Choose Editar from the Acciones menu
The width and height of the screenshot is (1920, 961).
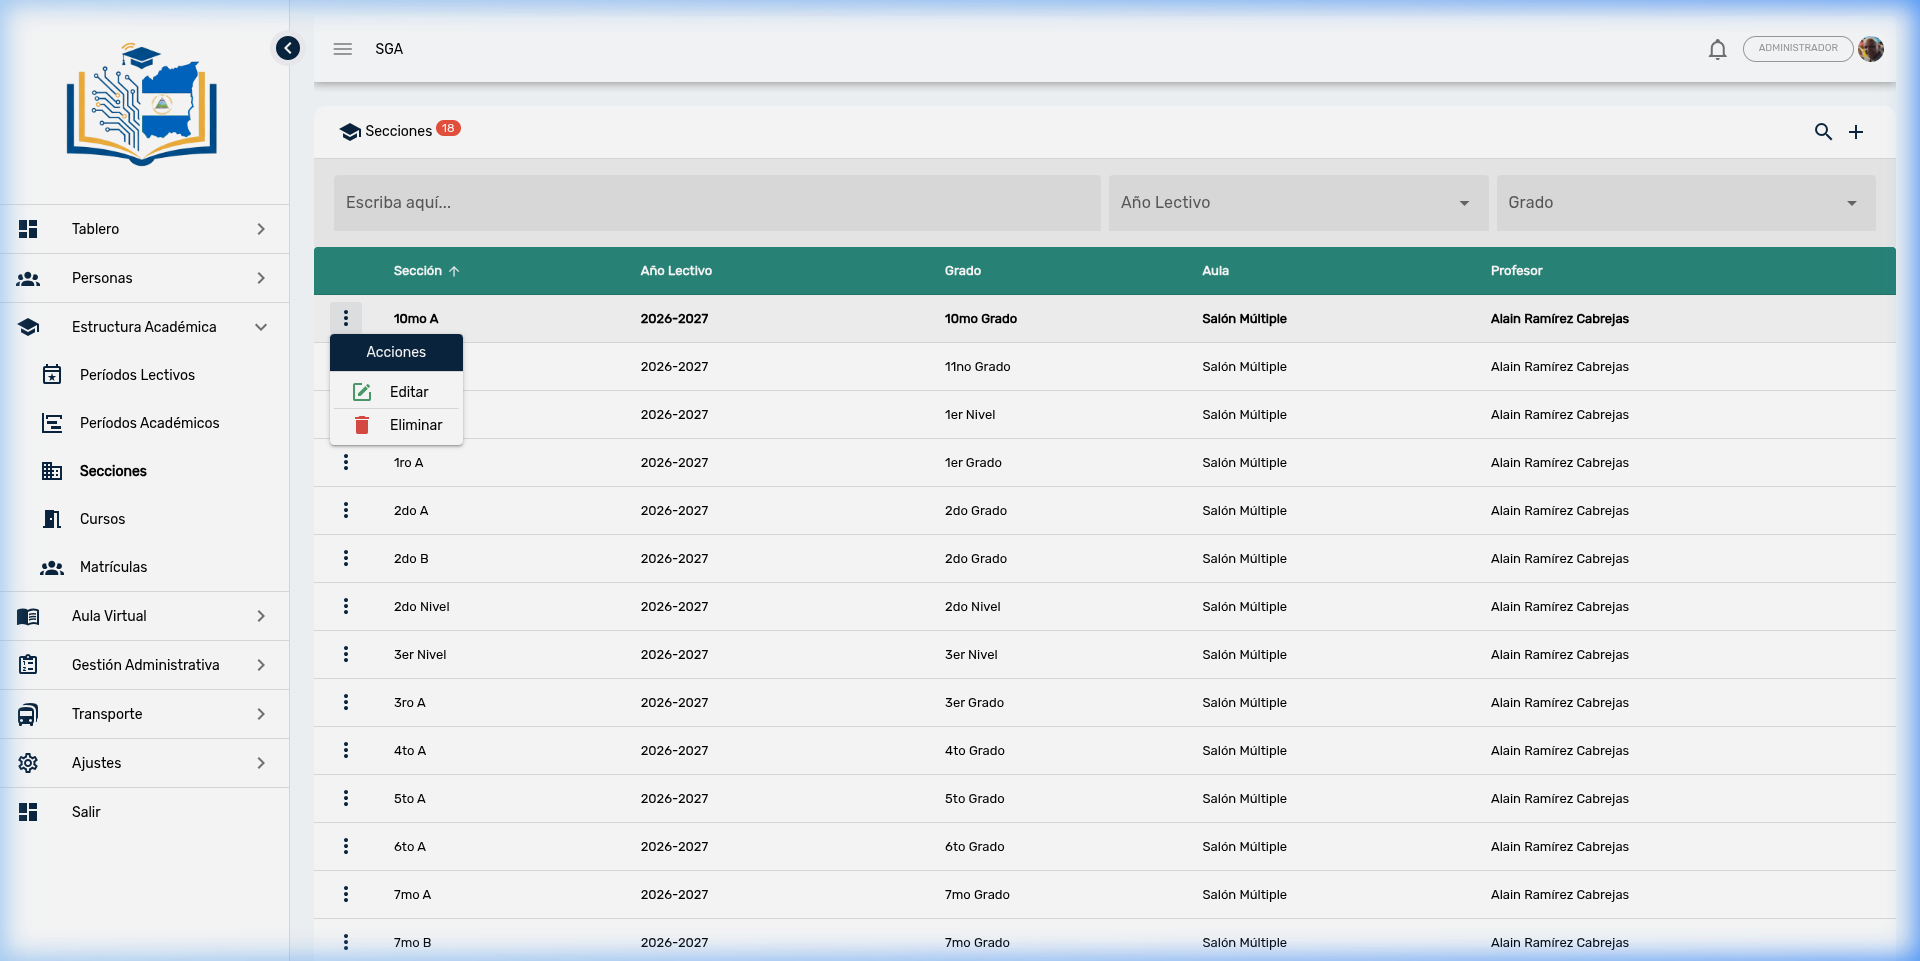coord(408,392)
